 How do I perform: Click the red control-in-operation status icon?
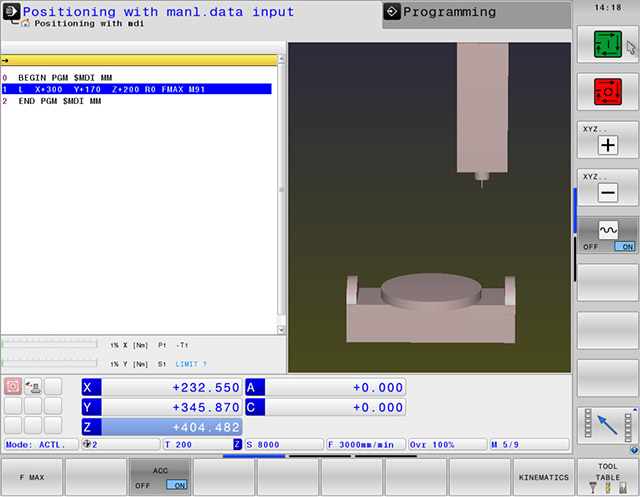pyautogui.click(x=13, y=386)
